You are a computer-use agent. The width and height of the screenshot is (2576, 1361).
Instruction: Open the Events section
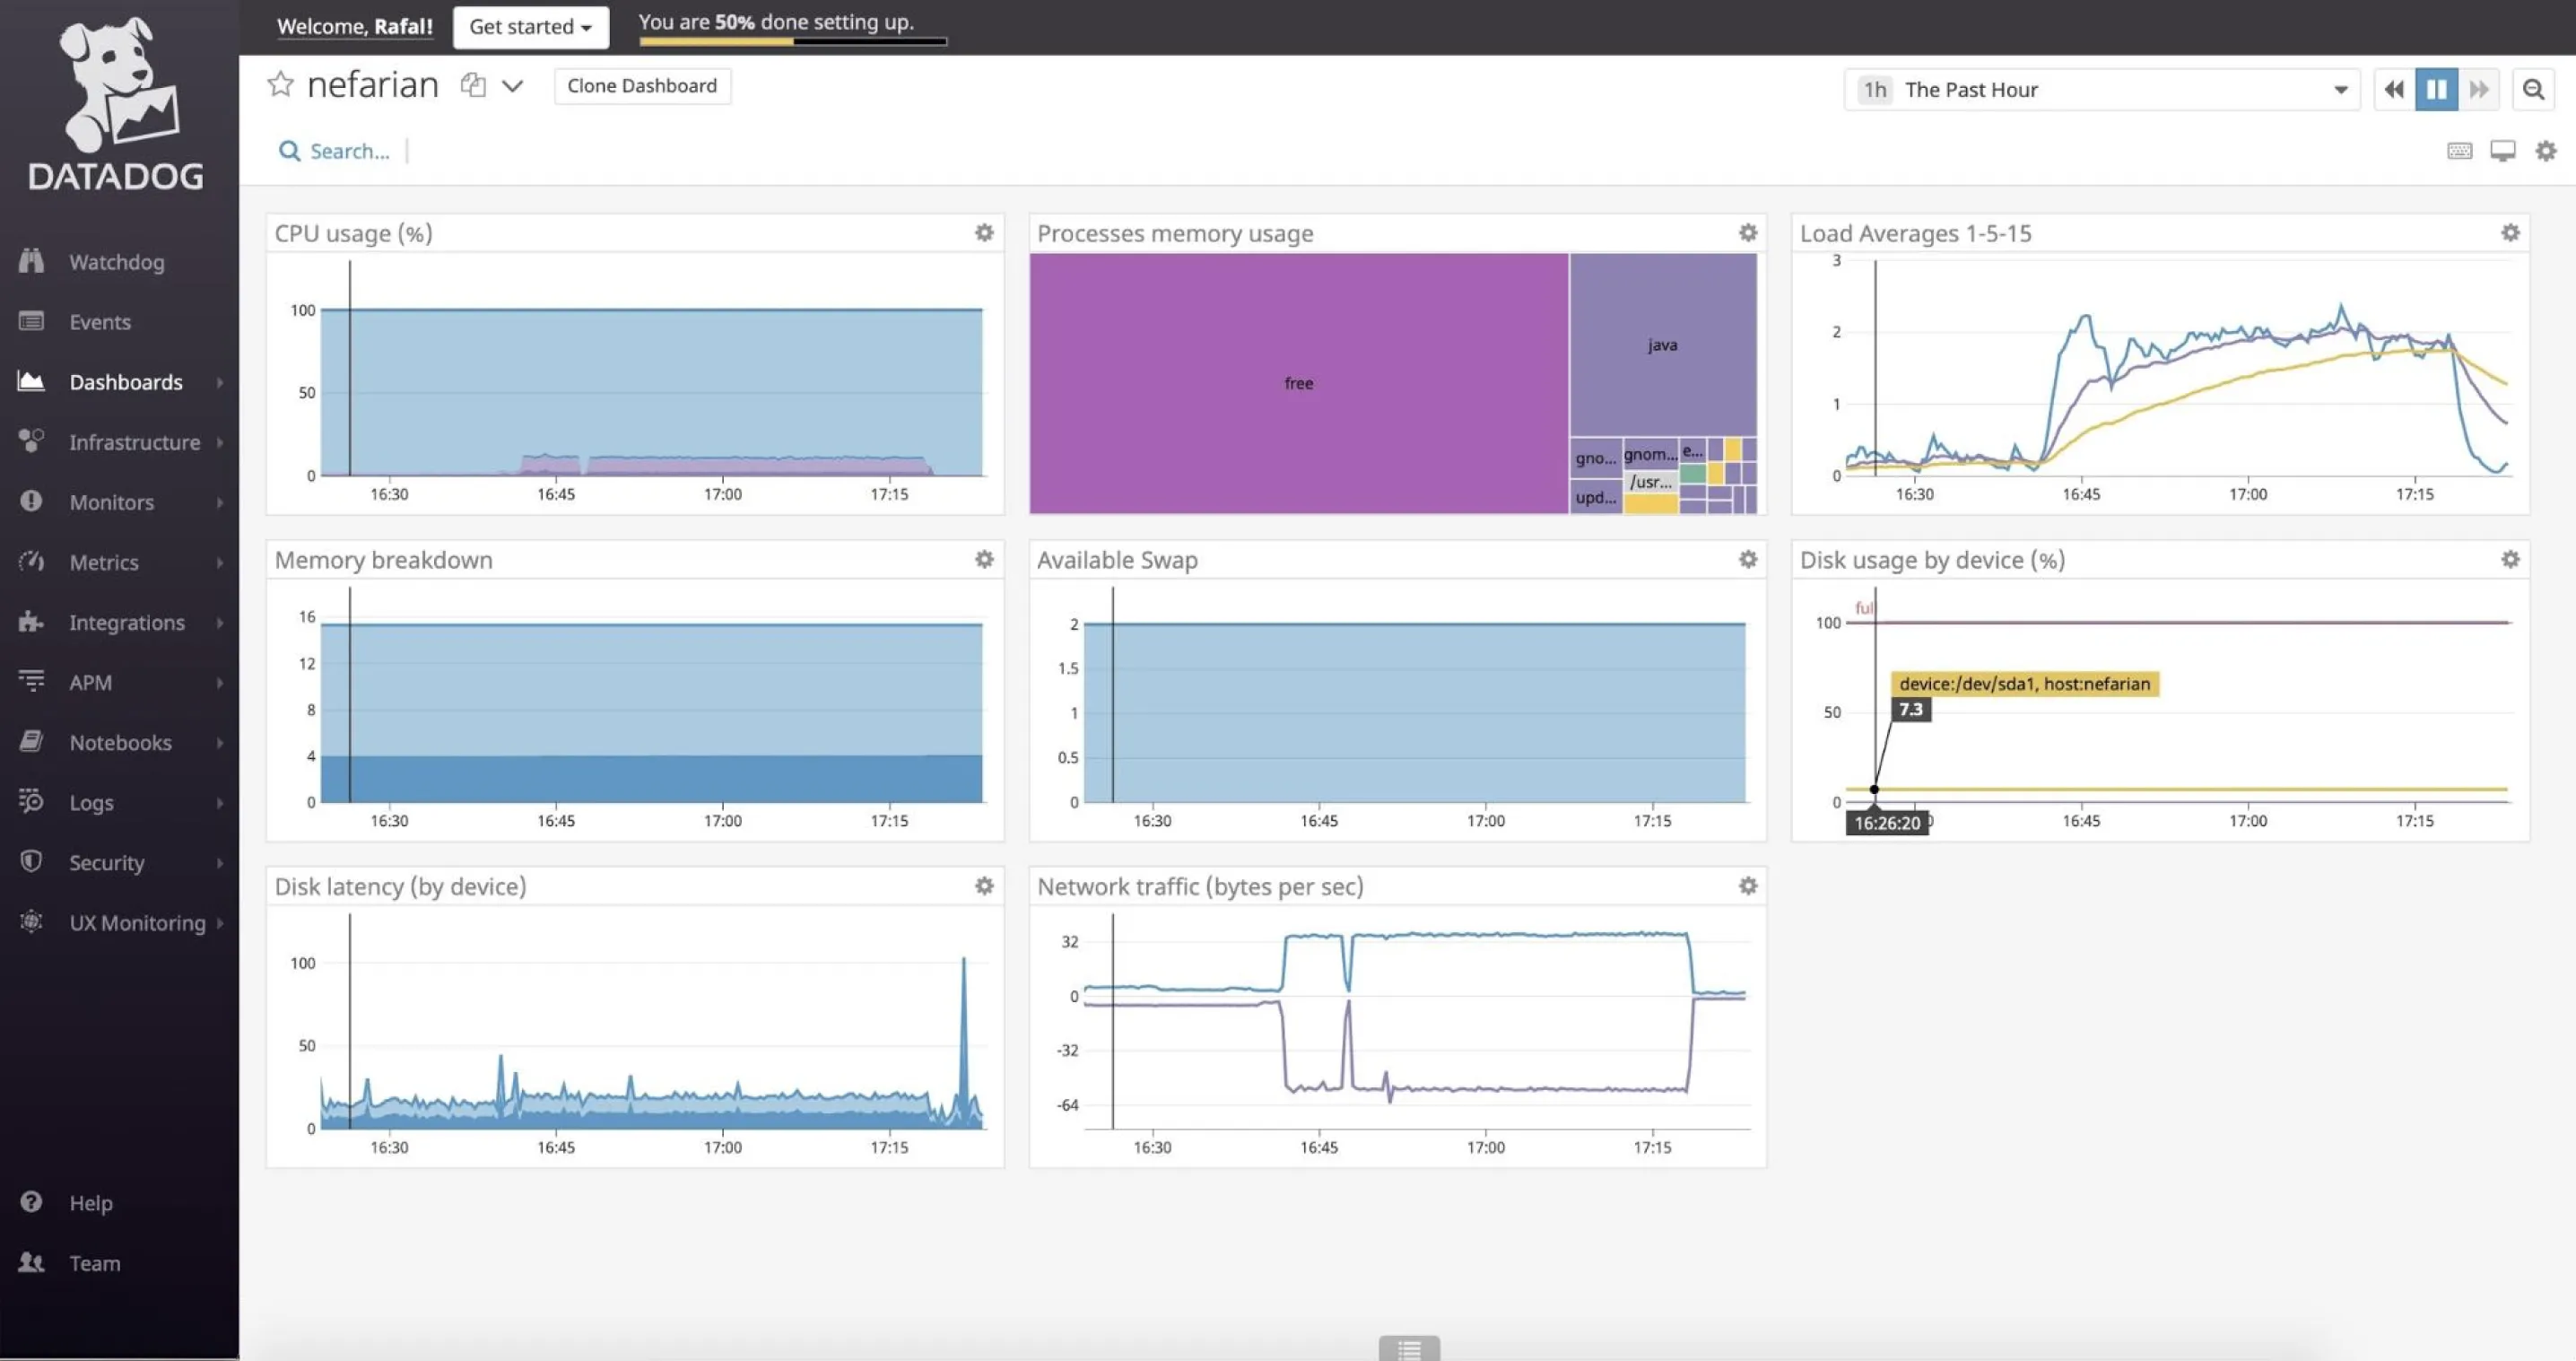point(100,321)
